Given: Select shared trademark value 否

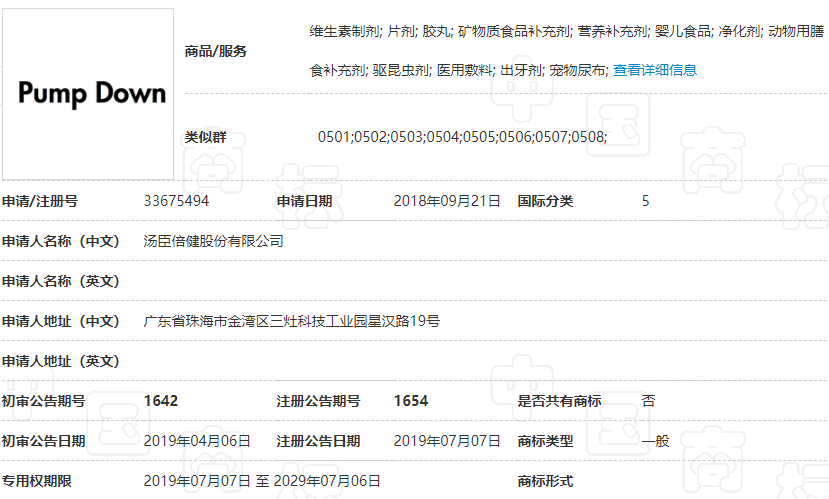Looking at the screenshot, I should [649, 401].
